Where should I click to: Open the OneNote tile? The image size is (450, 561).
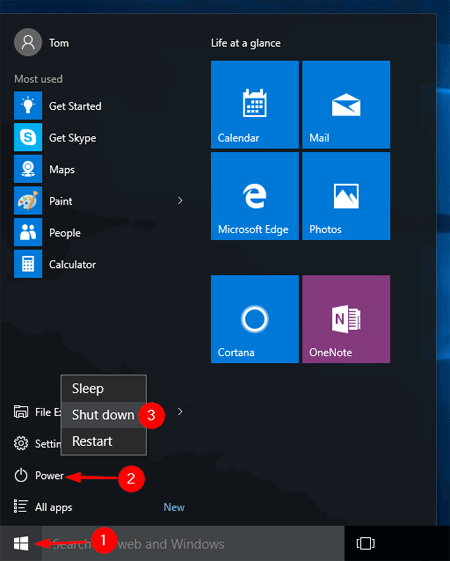coord(346,319)
